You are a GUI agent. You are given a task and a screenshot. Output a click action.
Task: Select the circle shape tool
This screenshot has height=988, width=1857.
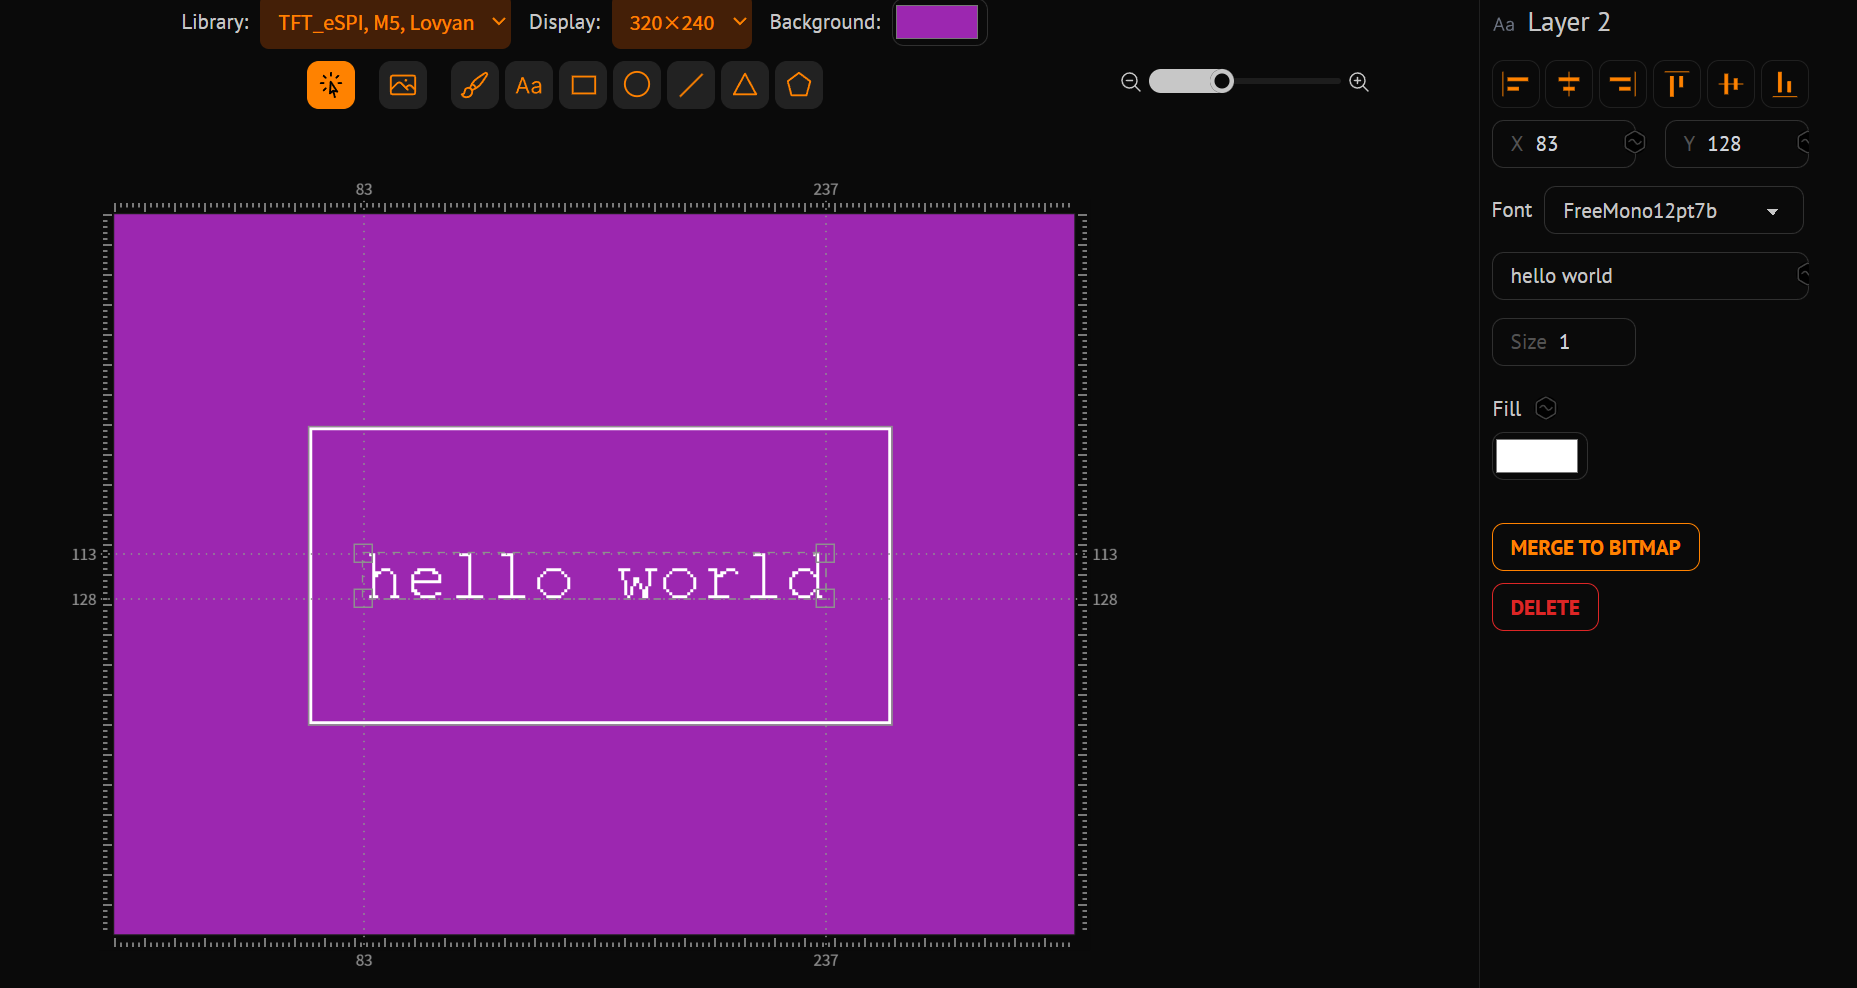coord(637,85)
